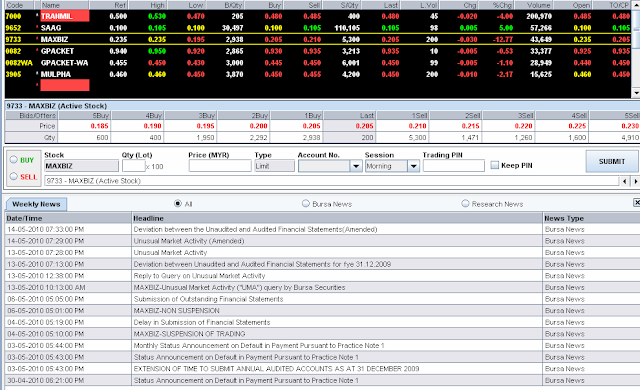This screenshot has height=390, width=640.
Task: Click 1Buy price 0.205
Action: [x=311, y=126]
